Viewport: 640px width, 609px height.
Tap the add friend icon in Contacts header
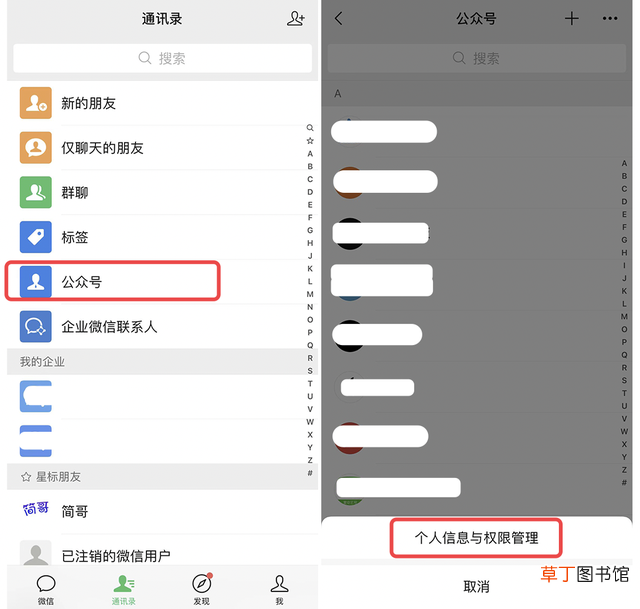(296, 19)
